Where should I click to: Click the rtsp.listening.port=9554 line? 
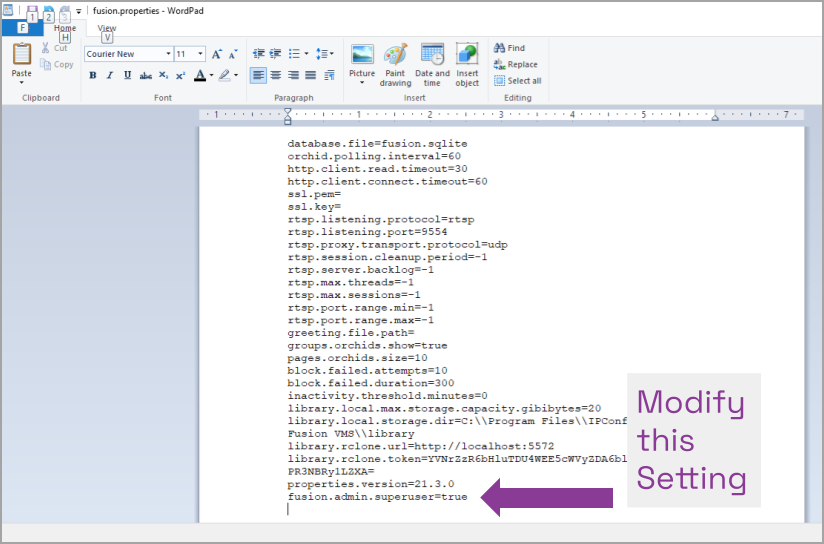point(367,232)
